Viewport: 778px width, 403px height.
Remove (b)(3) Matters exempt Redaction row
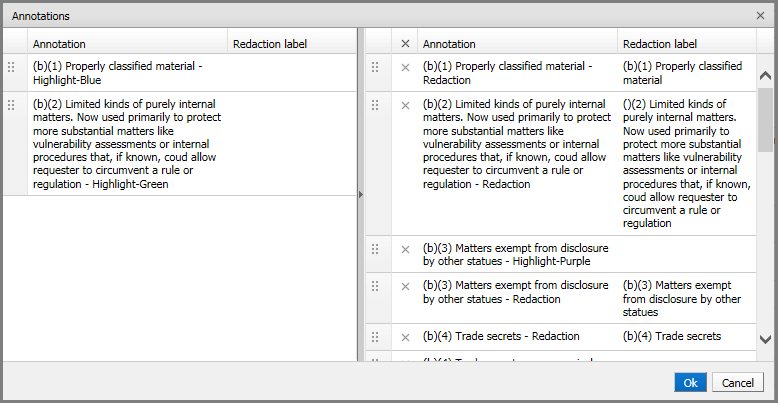pyautogui.click(x=405, y=286)
